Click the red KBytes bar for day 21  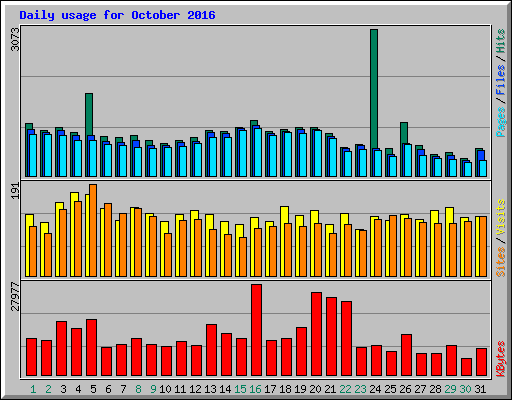coord(331,337)
